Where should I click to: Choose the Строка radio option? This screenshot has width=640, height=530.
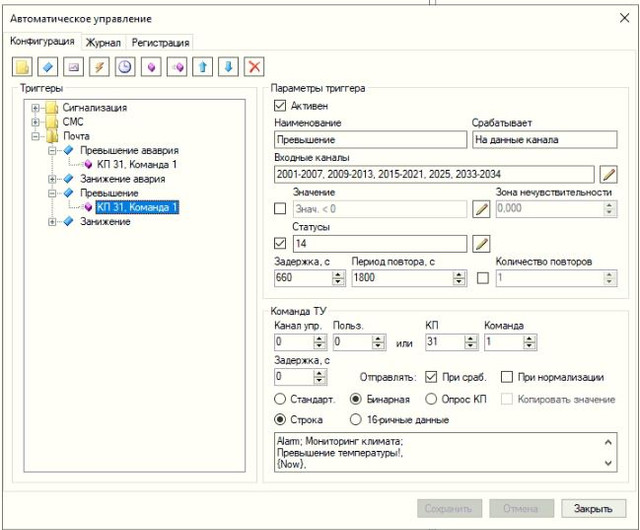pyautogui.click(x=280, y=419)
